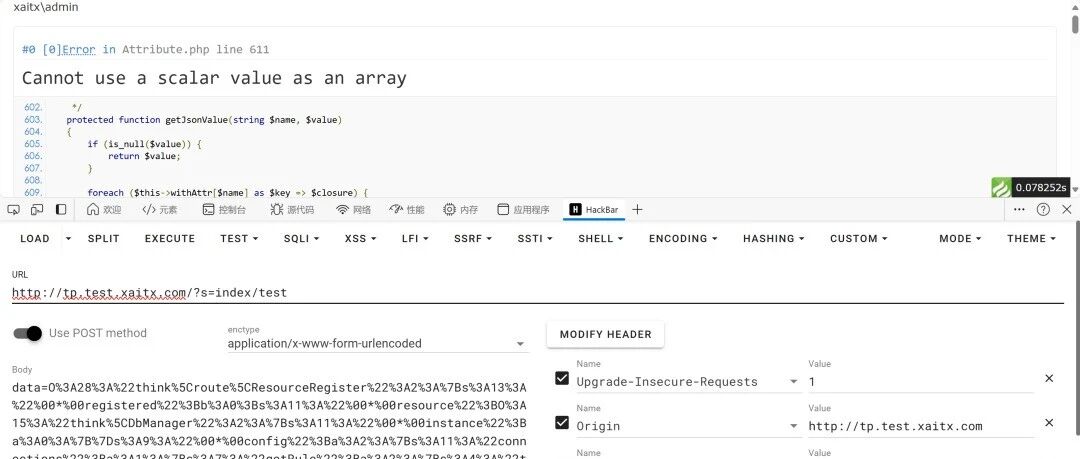Open the LFI dropdown menu

tap(415, 238)
